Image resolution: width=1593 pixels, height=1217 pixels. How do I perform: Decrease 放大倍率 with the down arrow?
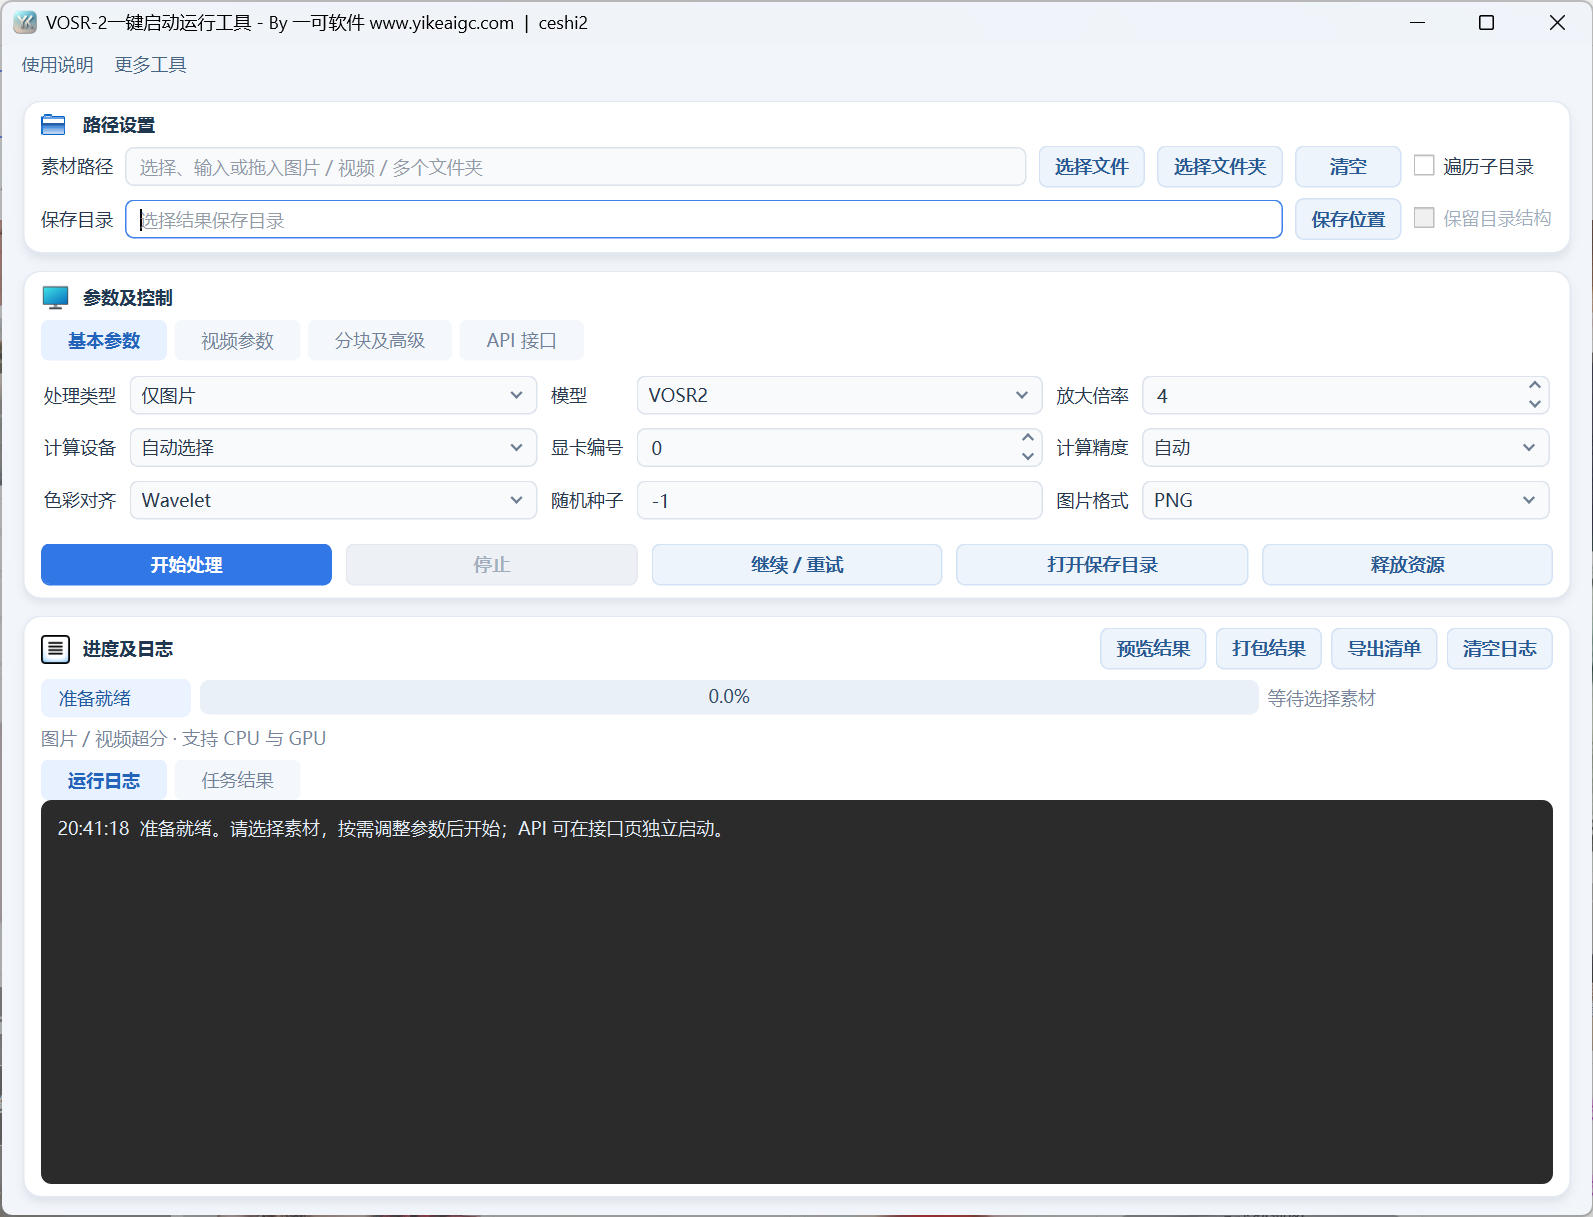pos(1534,405)
